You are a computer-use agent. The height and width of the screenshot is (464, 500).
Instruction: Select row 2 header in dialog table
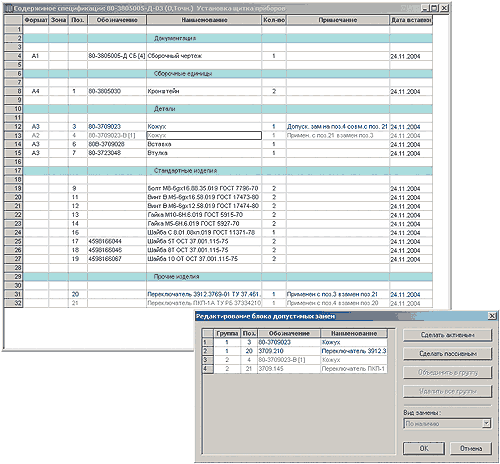click(208, 351)
